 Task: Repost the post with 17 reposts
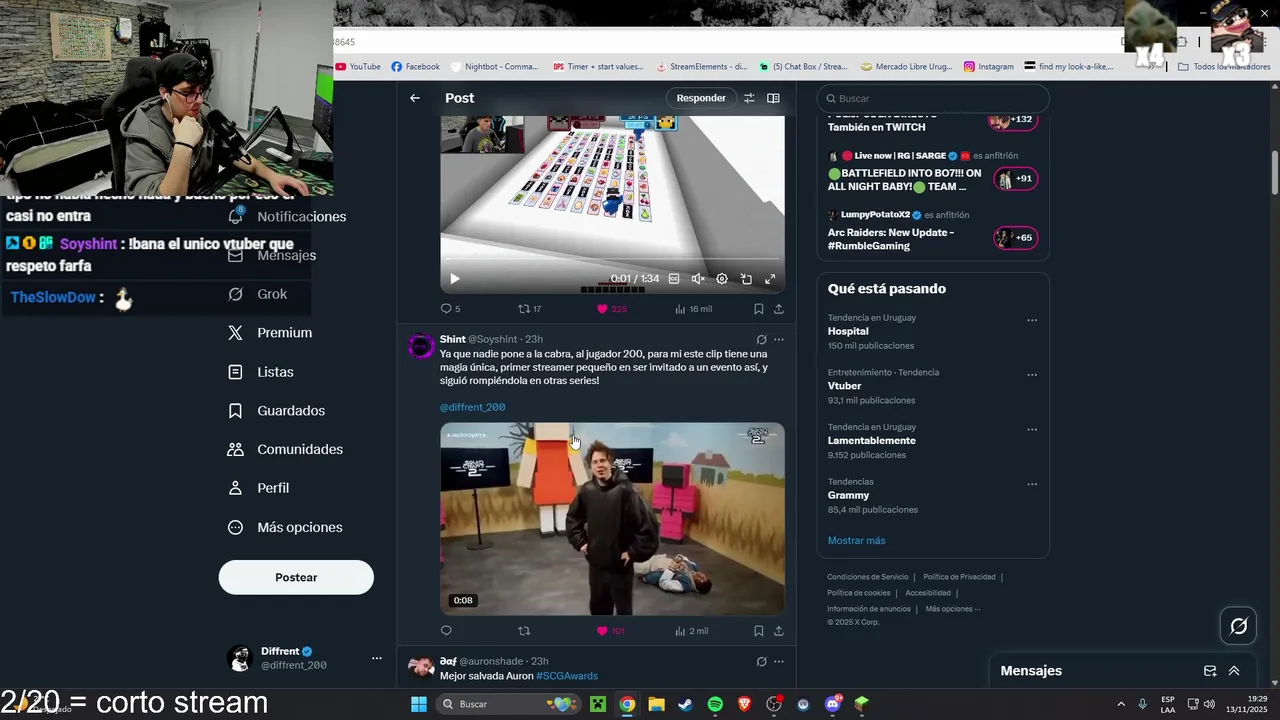[x=529, y=309]
